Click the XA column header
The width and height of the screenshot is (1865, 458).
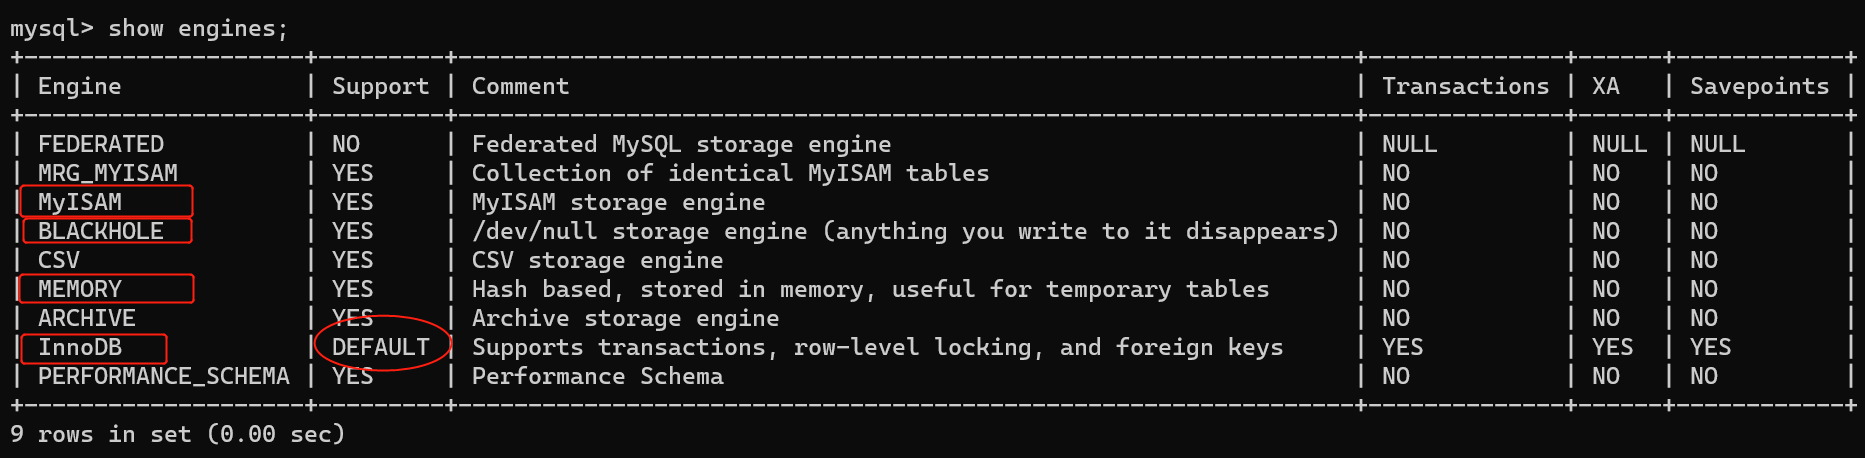click(1605, 87)
